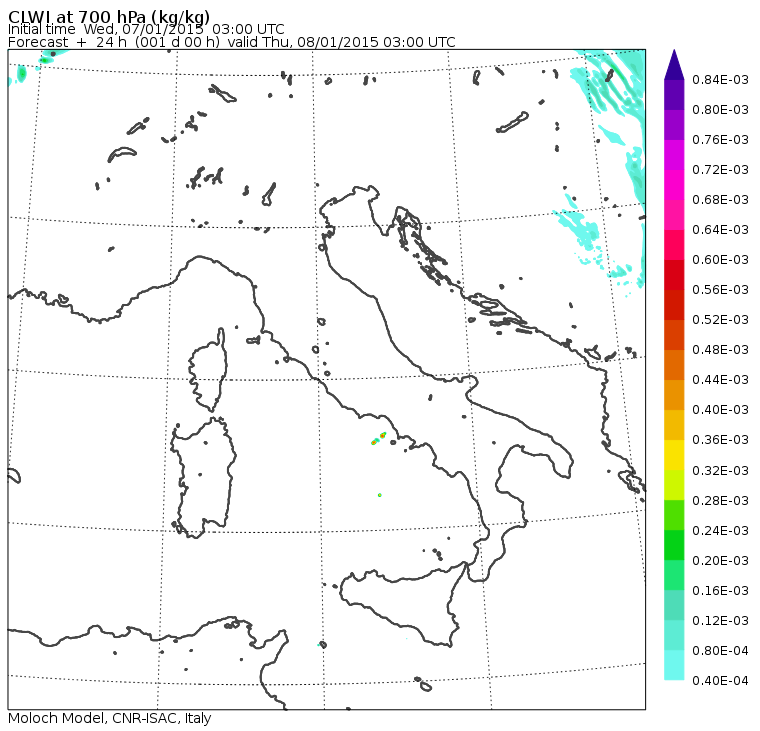Click the dark blue arrow atop colorbar
Viewport: 760px width, 731px height.
(x=674, y=65)
